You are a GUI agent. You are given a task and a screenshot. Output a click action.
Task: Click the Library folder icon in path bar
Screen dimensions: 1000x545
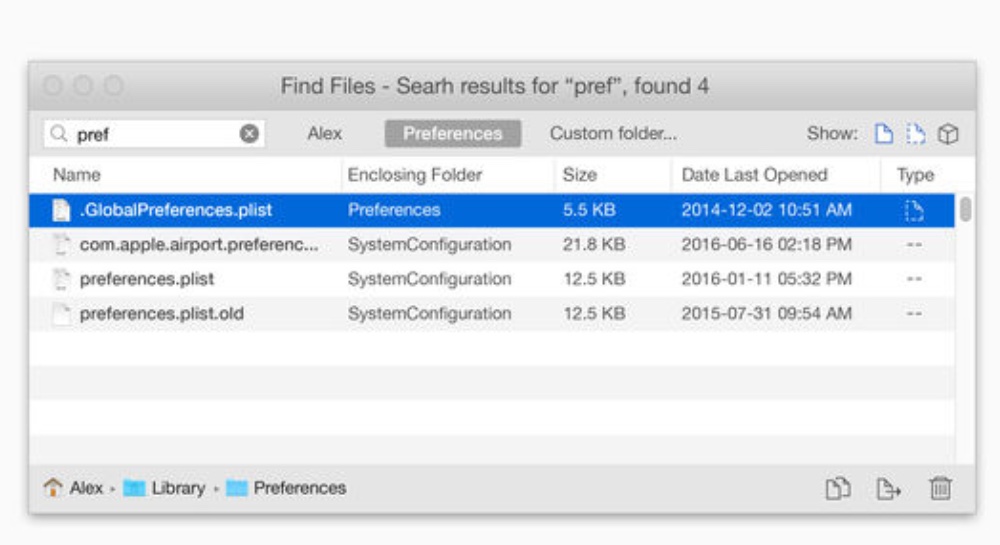coord(134,488)
